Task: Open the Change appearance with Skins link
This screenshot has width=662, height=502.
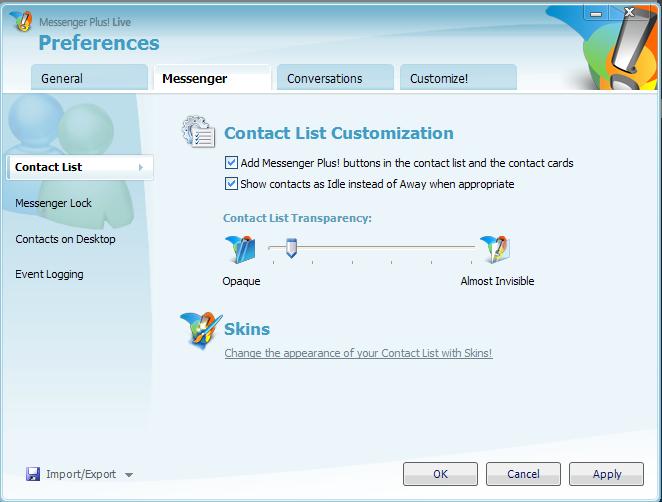Action: click(x=358, y=353)
